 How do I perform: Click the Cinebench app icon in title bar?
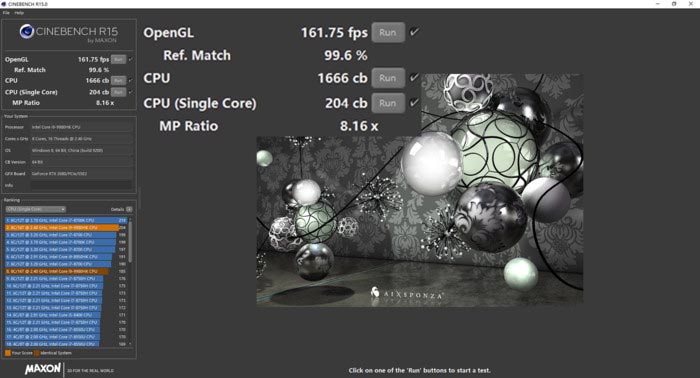click(x=4, y=4)
